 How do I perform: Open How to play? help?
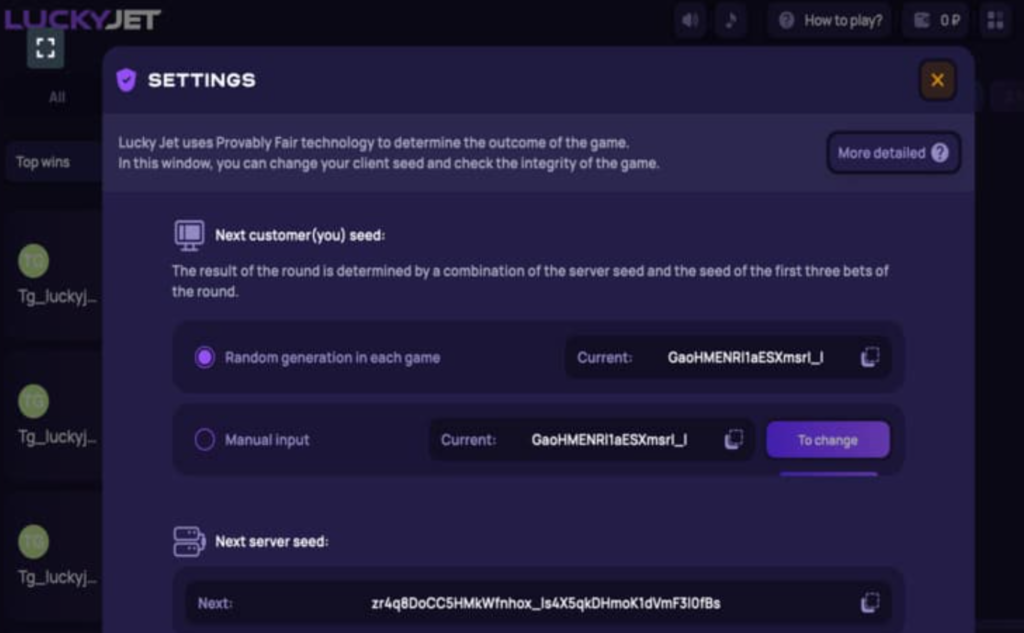830,20
